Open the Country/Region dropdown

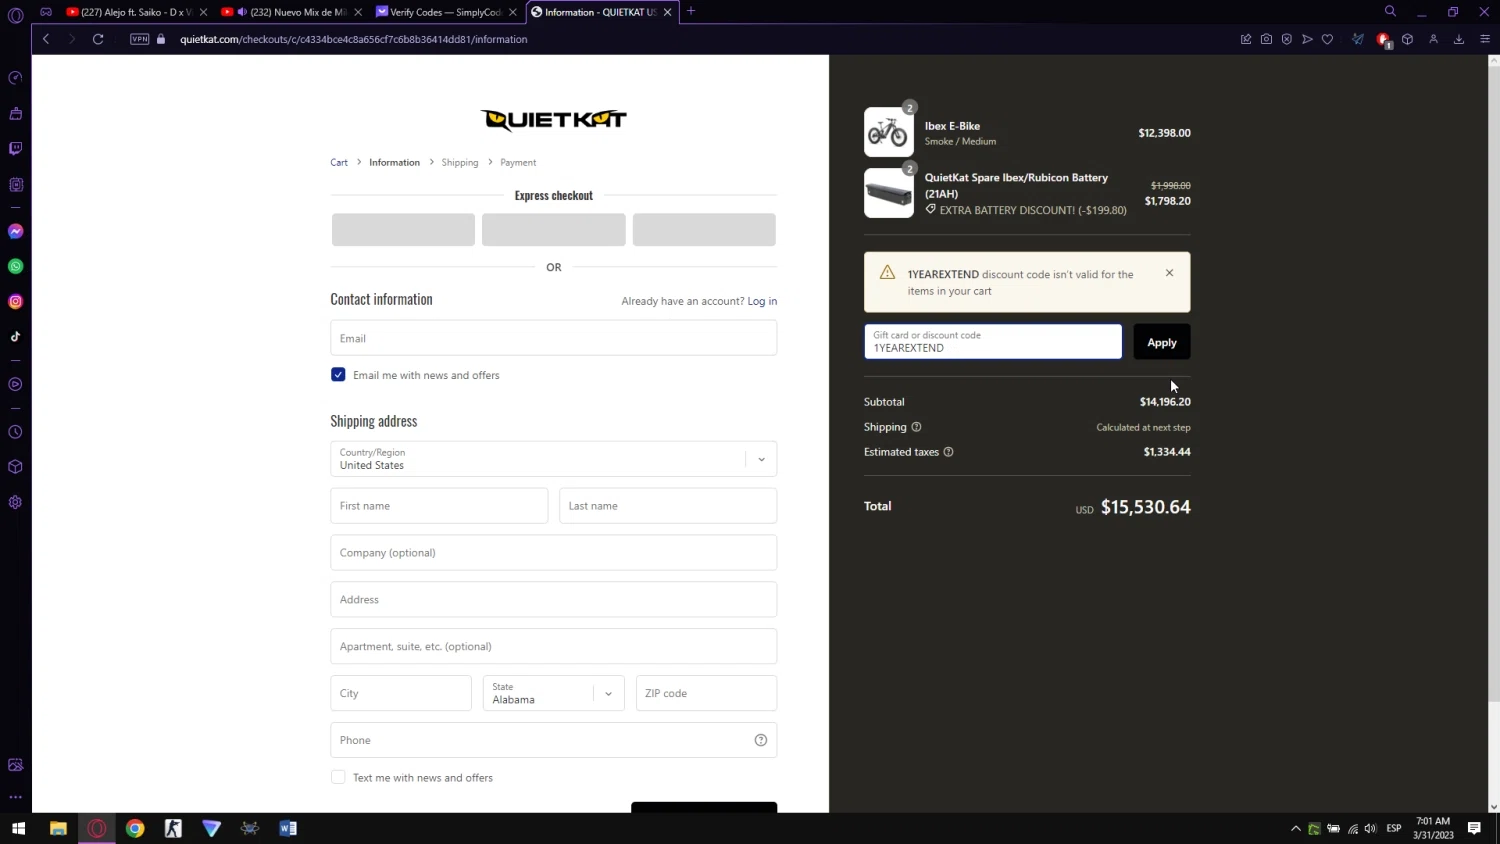coord(553,459)
